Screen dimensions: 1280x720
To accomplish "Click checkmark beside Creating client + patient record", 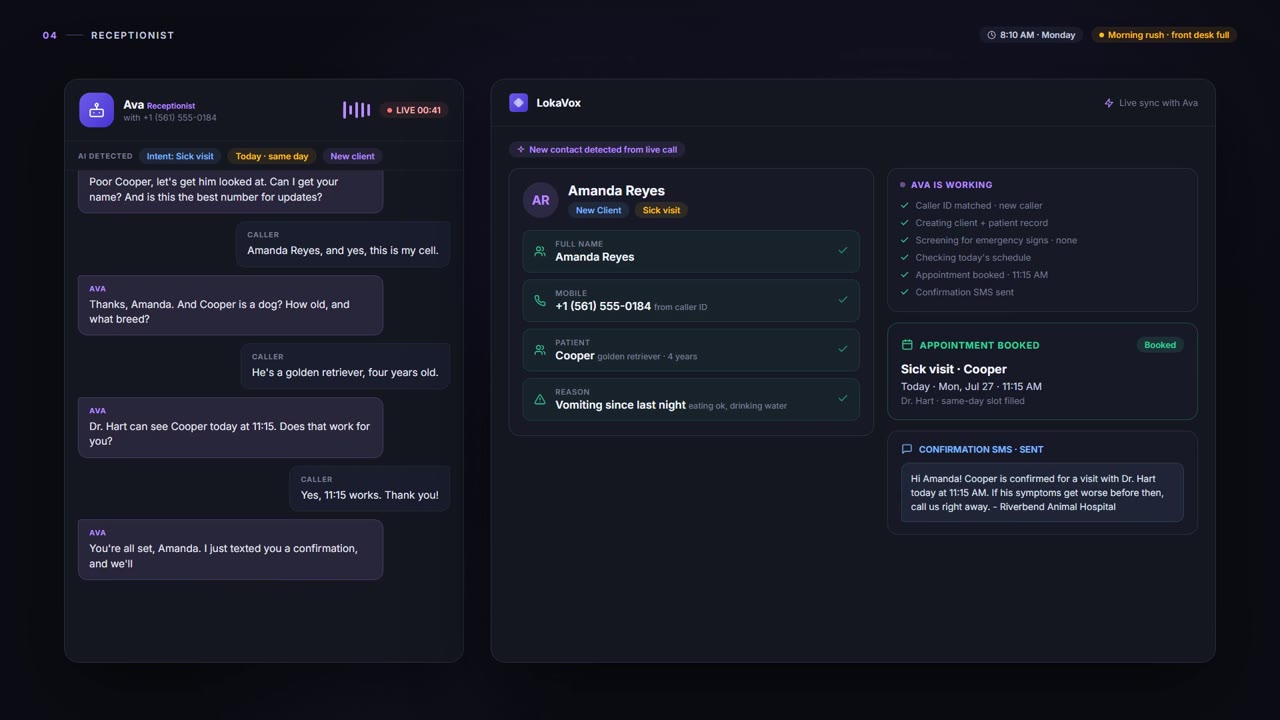I will point(905,223).
